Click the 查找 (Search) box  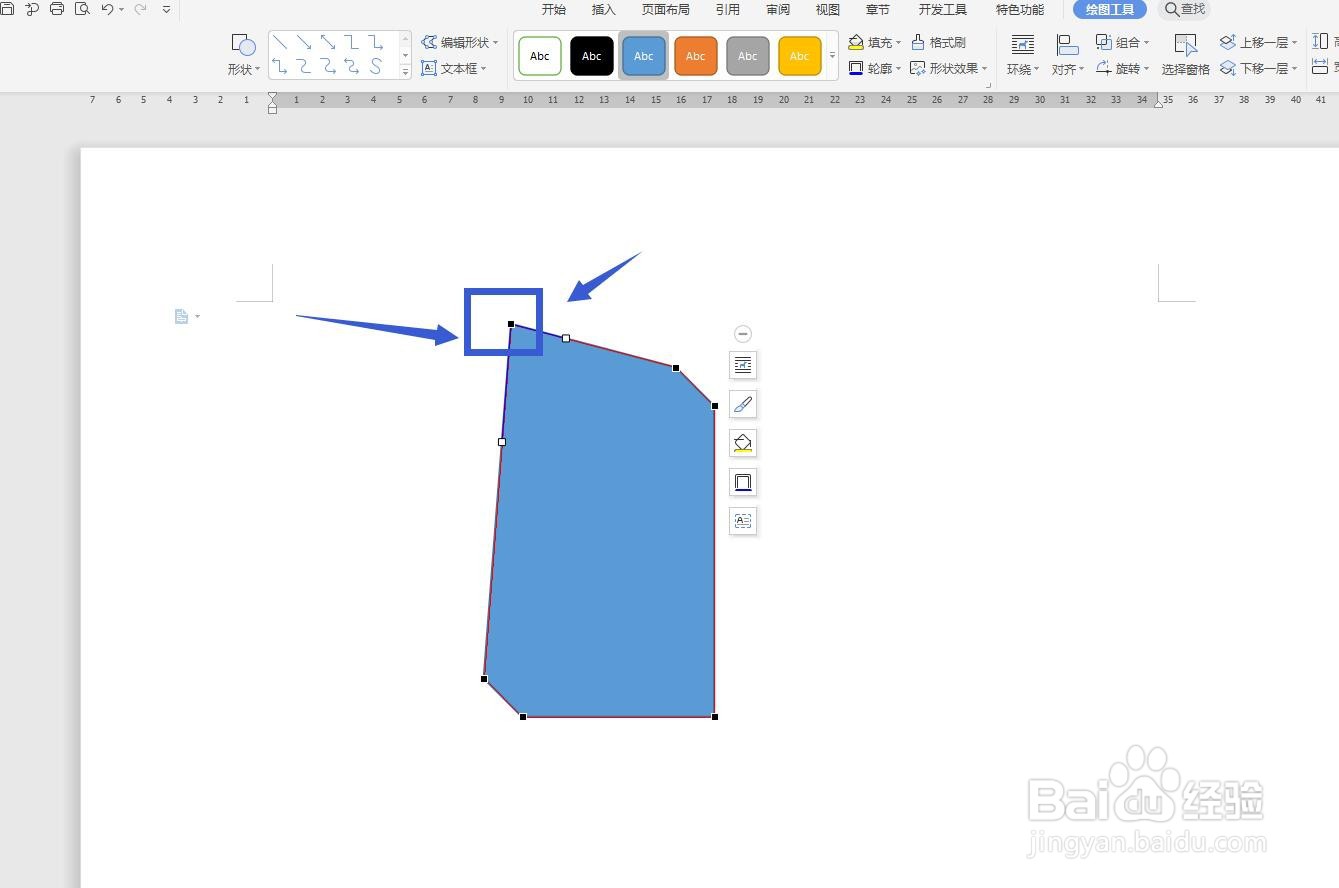coord(1185,10)
